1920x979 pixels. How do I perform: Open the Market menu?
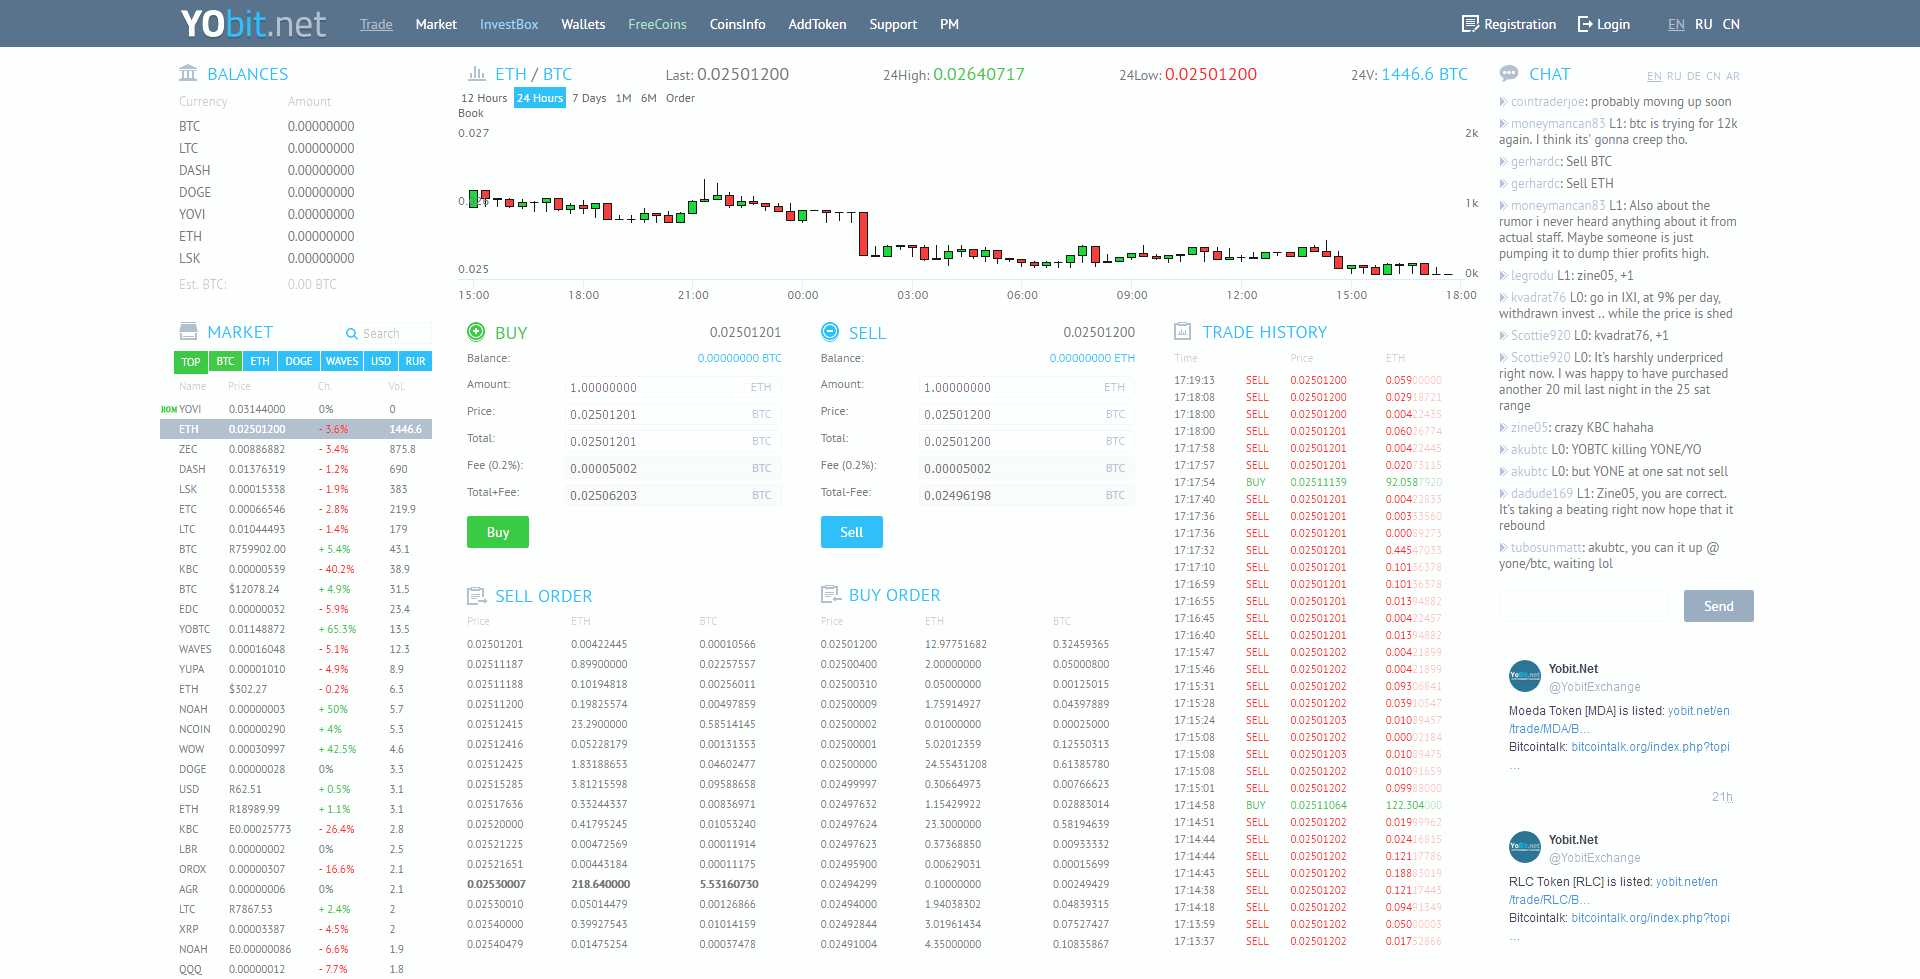[x=436, y=24]
